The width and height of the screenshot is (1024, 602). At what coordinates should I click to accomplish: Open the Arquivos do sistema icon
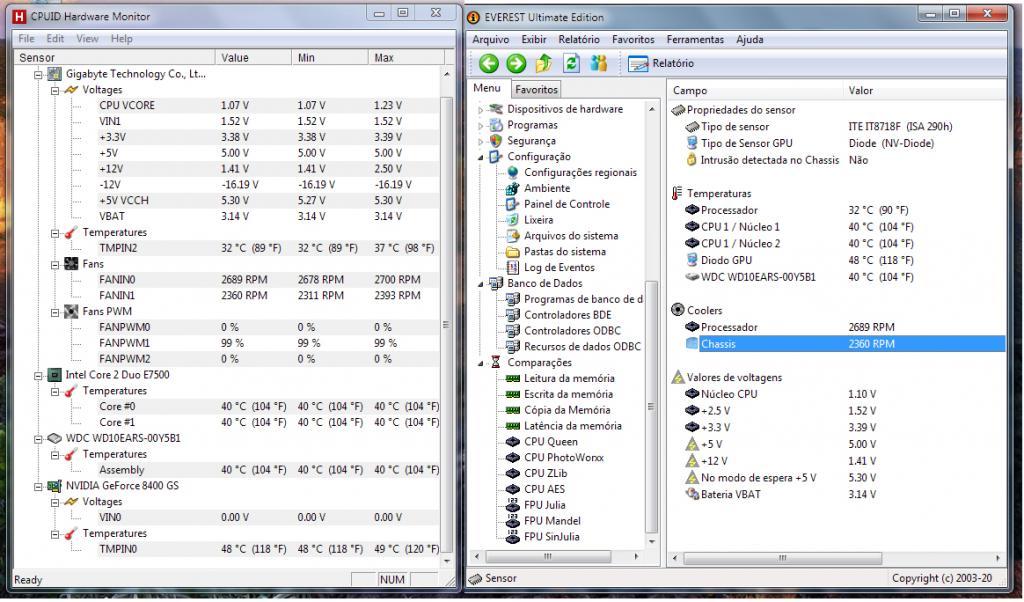513,236
